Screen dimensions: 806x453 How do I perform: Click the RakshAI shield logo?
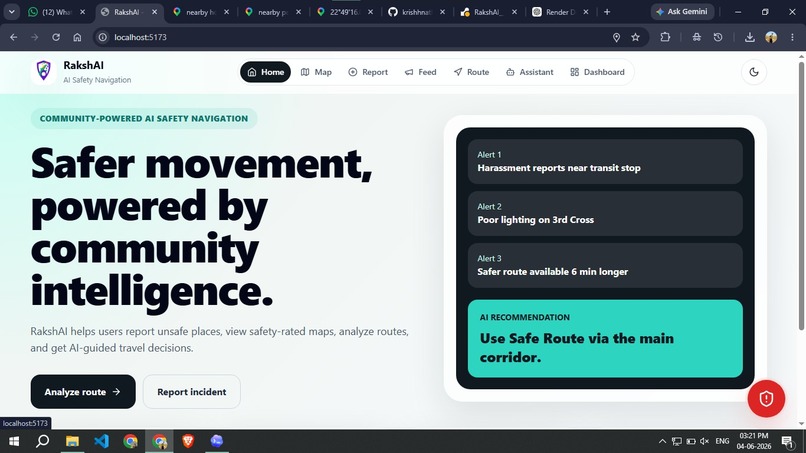[44, 70]
